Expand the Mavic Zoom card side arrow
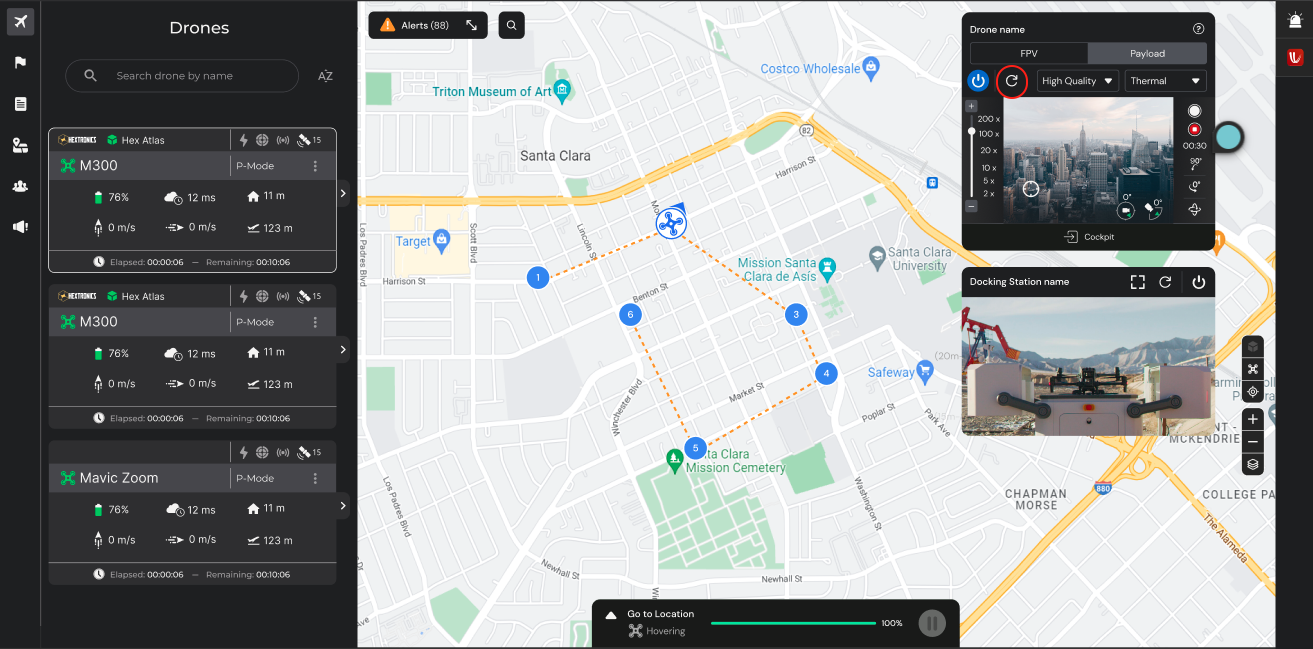Screen dimensions: 1313x649 point(343,506)
